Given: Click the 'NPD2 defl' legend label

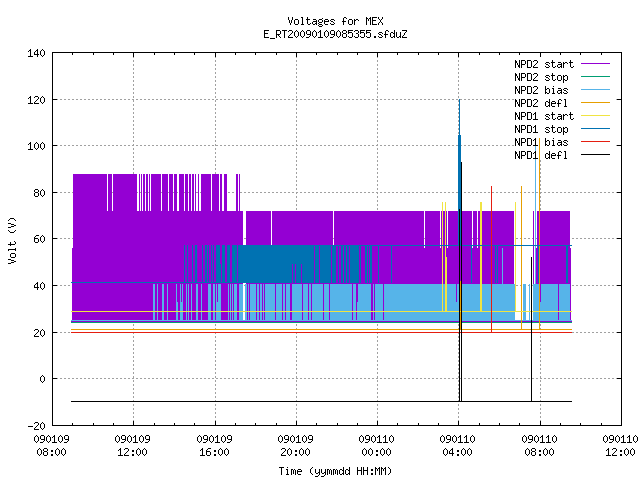Looking at the screenshot, I should click(x=541, y=103).
